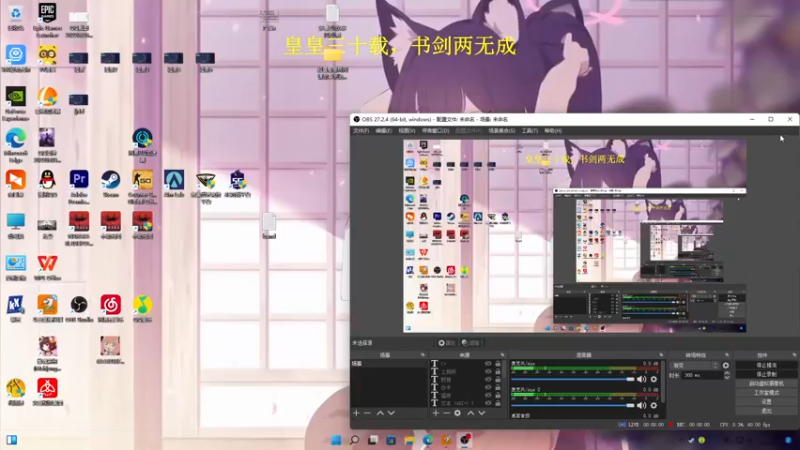
Task: Open GeForce Experience desktop icon
Action: 16,104
